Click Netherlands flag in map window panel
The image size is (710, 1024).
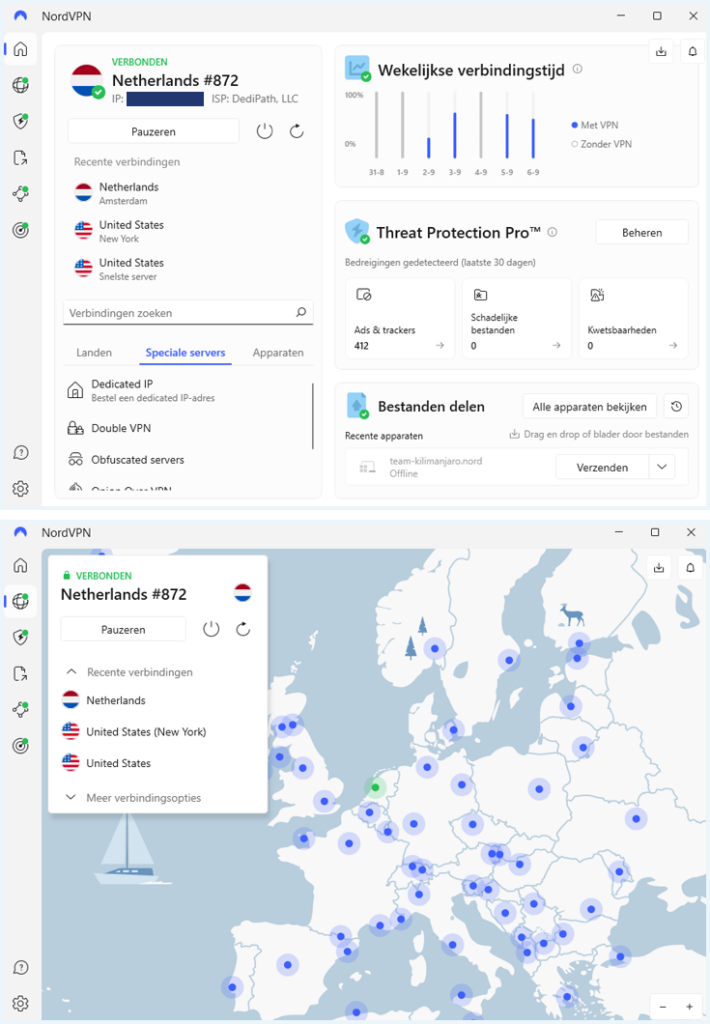coord(243,594)
